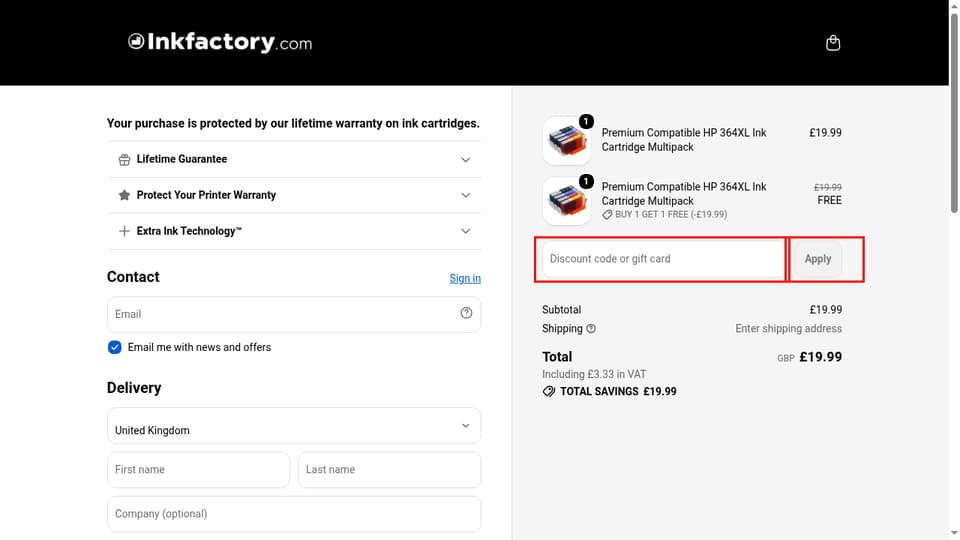Click the Shipping info question mark icon

(x=591, y=329)
